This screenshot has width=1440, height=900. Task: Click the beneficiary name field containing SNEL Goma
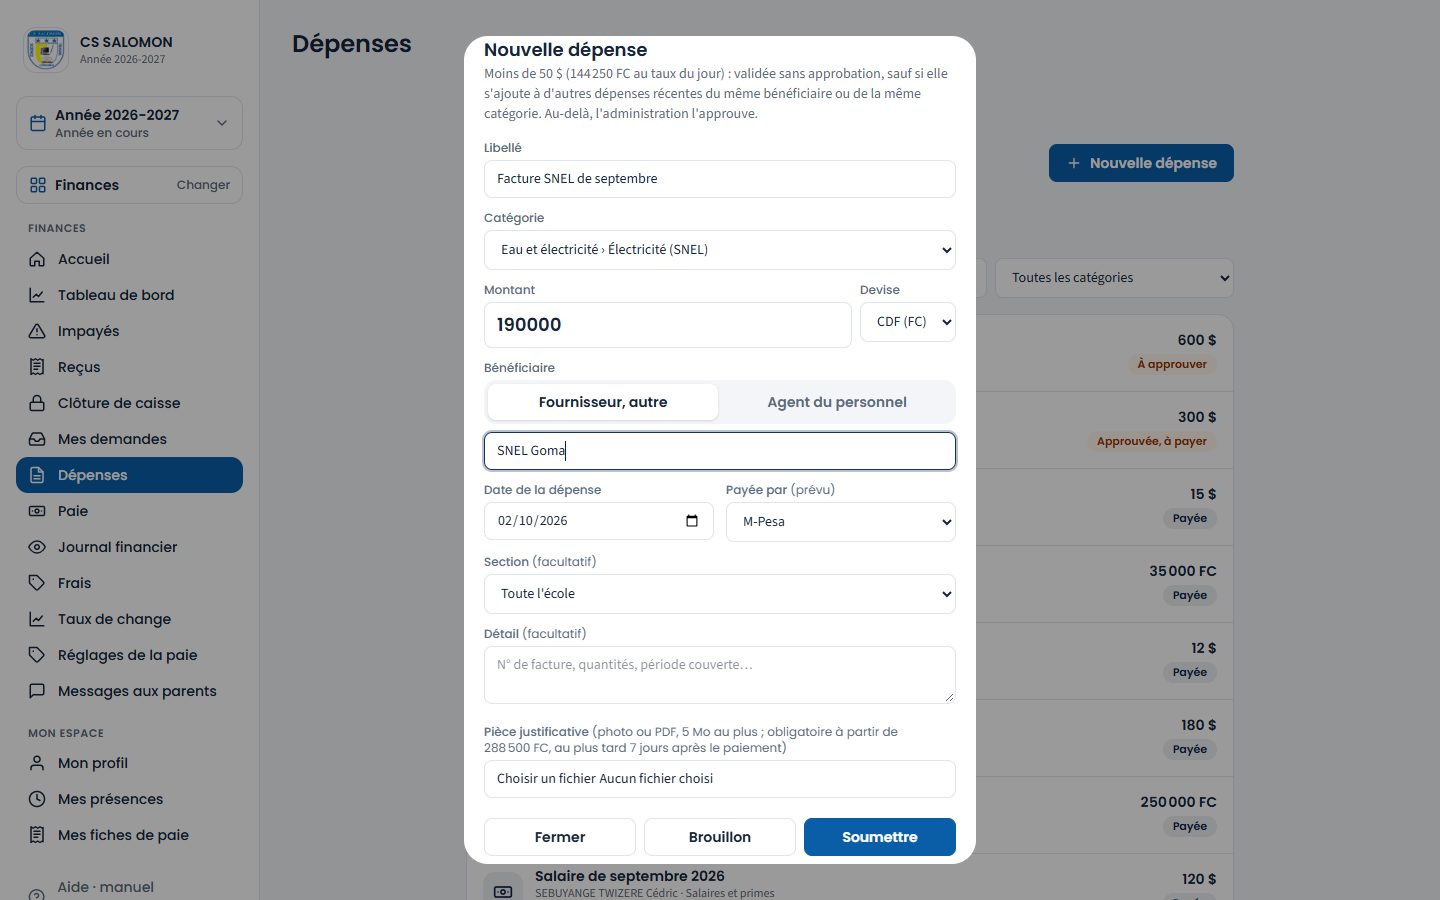click(x=720, y=451)
